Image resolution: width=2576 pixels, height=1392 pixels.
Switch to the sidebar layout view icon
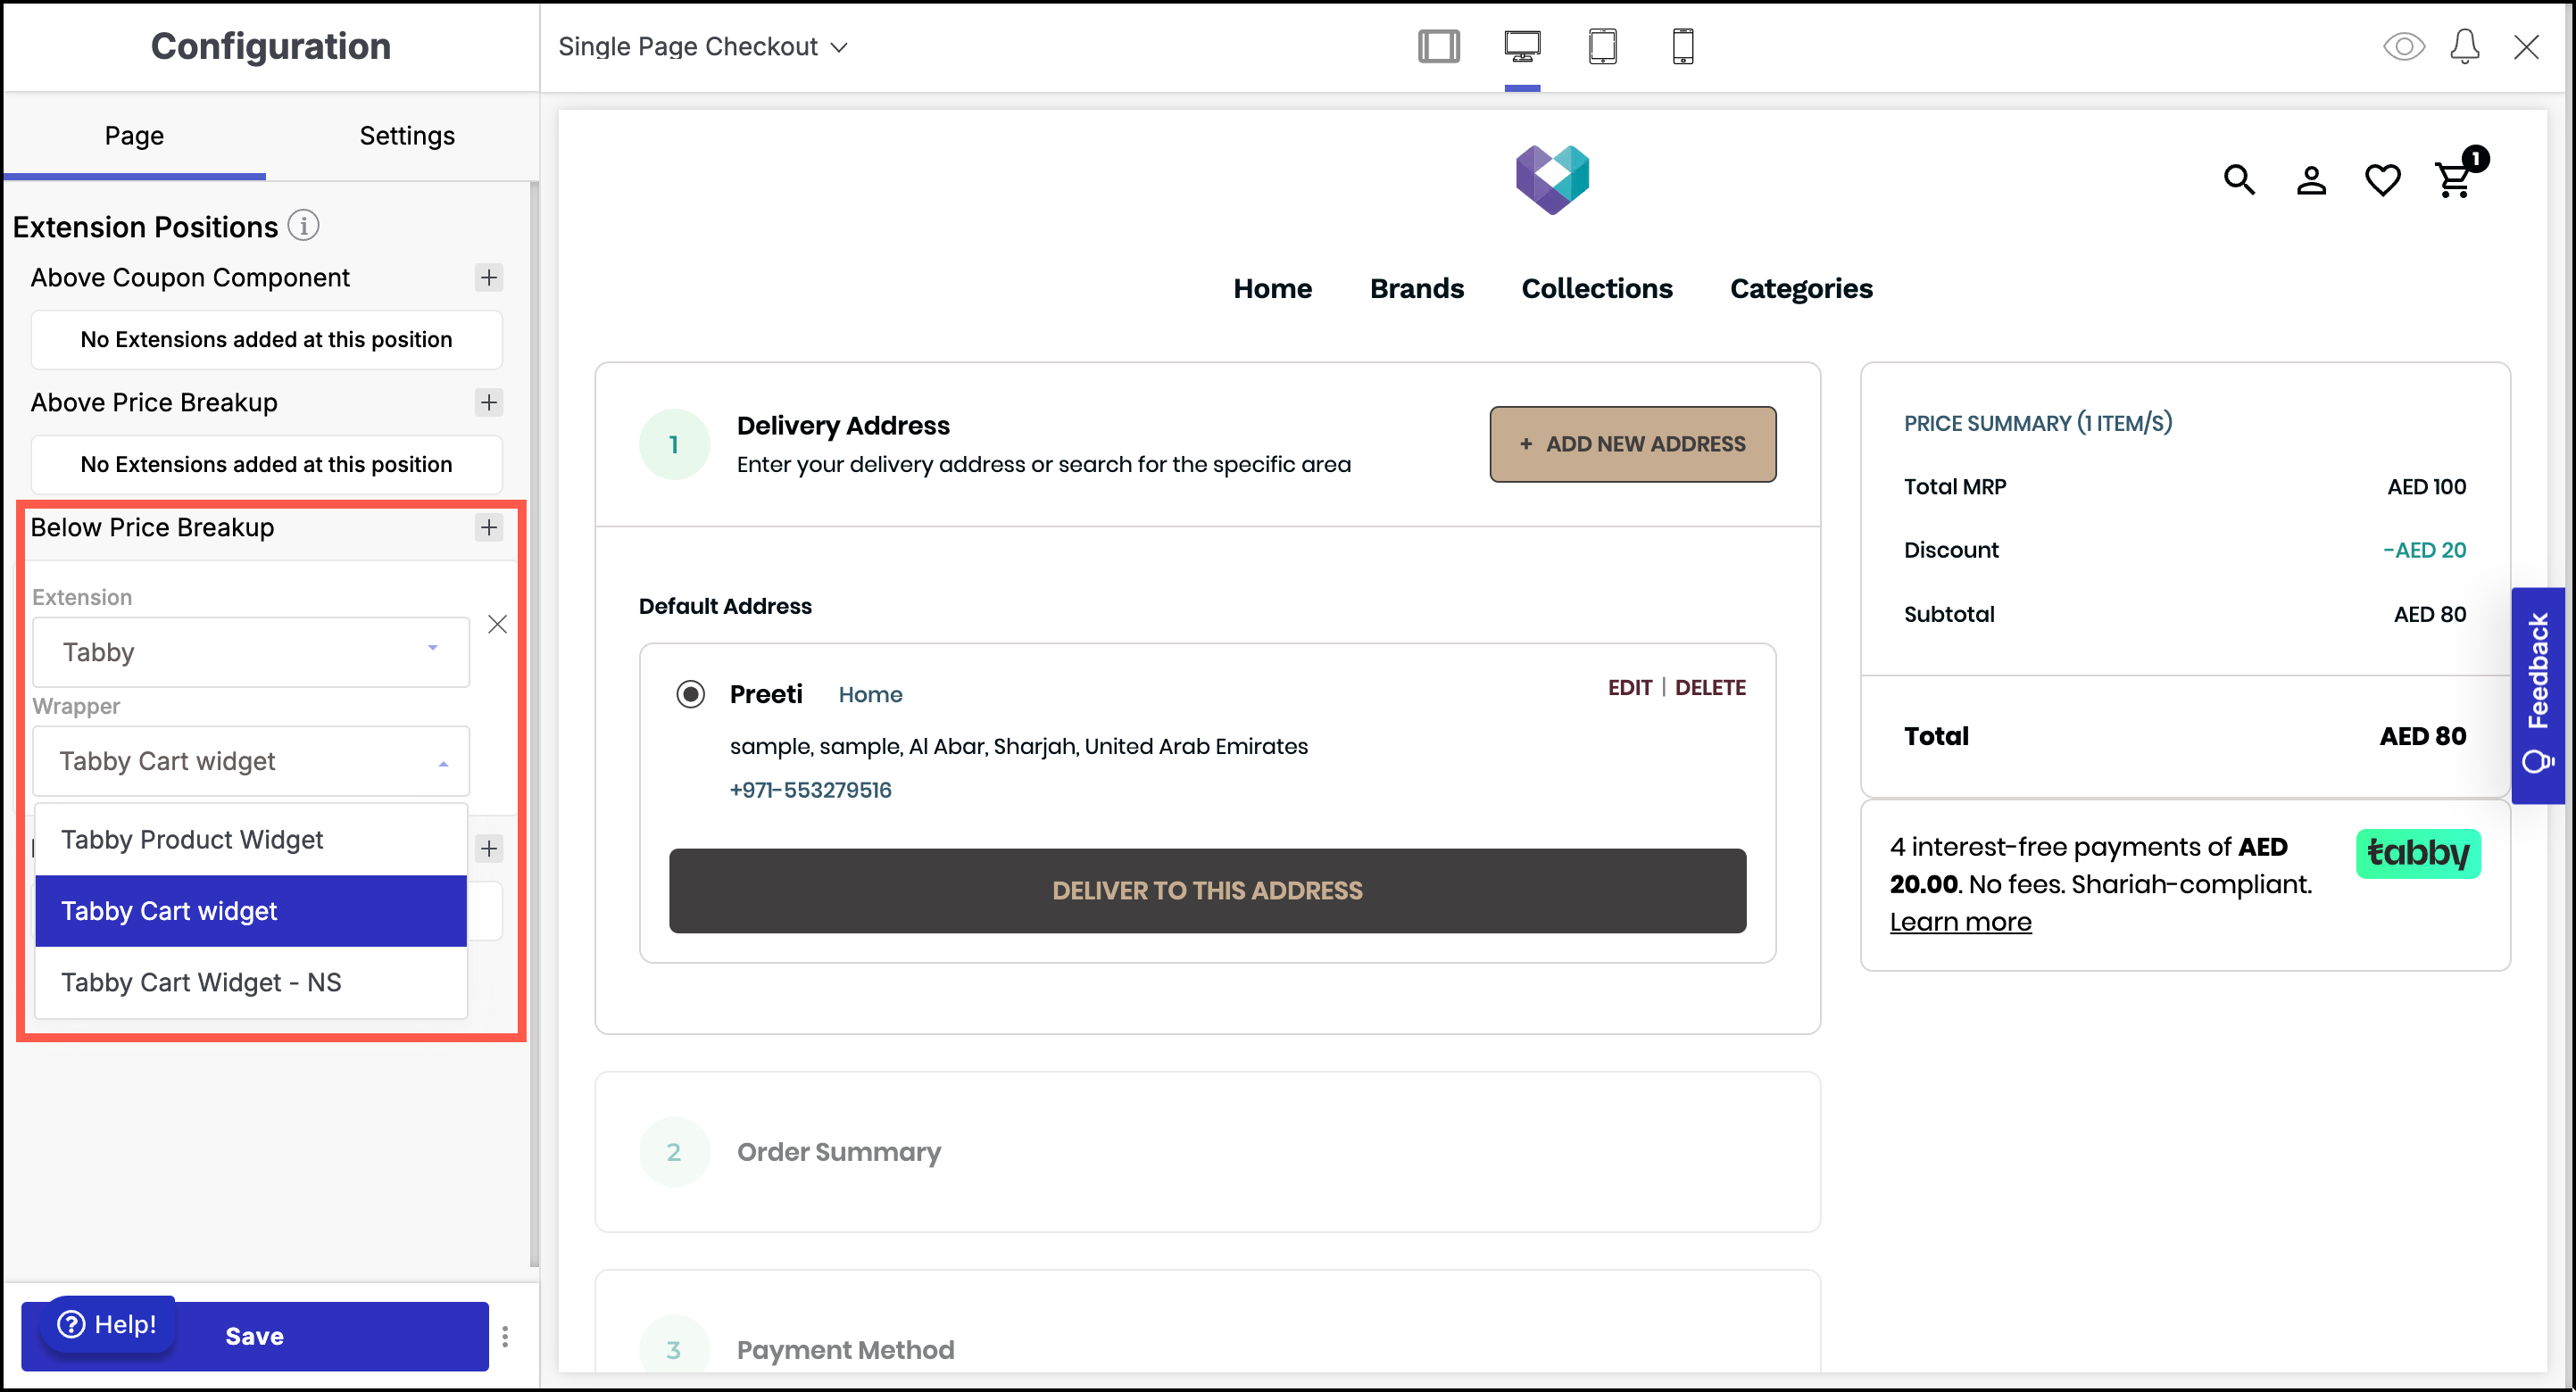(x=1439, y=46)
